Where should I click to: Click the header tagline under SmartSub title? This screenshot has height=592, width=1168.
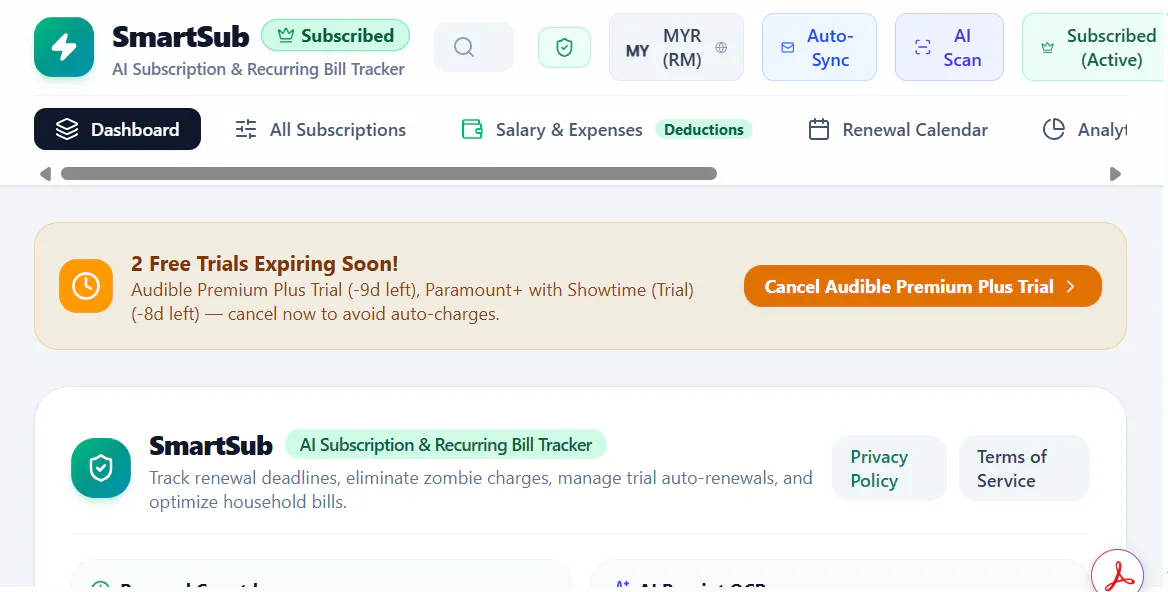click(258, 69)
